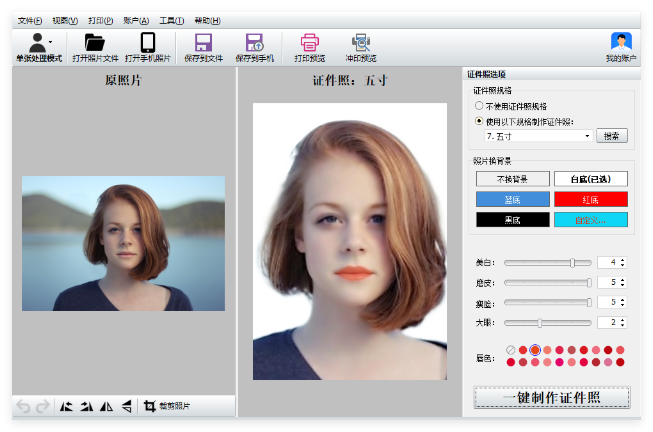Image resolution: width=653 pixels, height=432 pixels.
Task: Decrease 瘦脸 value with down arrow
Action: tap(622, 305)
